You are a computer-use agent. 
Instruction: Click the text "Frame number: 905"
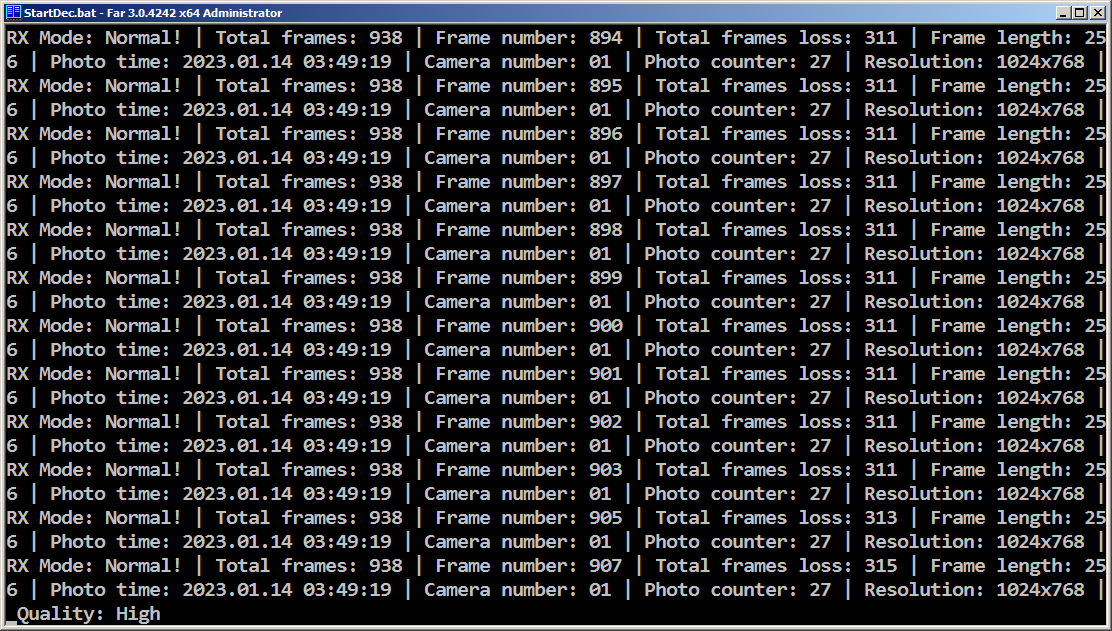pyautogui.click(x=528, y=518)
